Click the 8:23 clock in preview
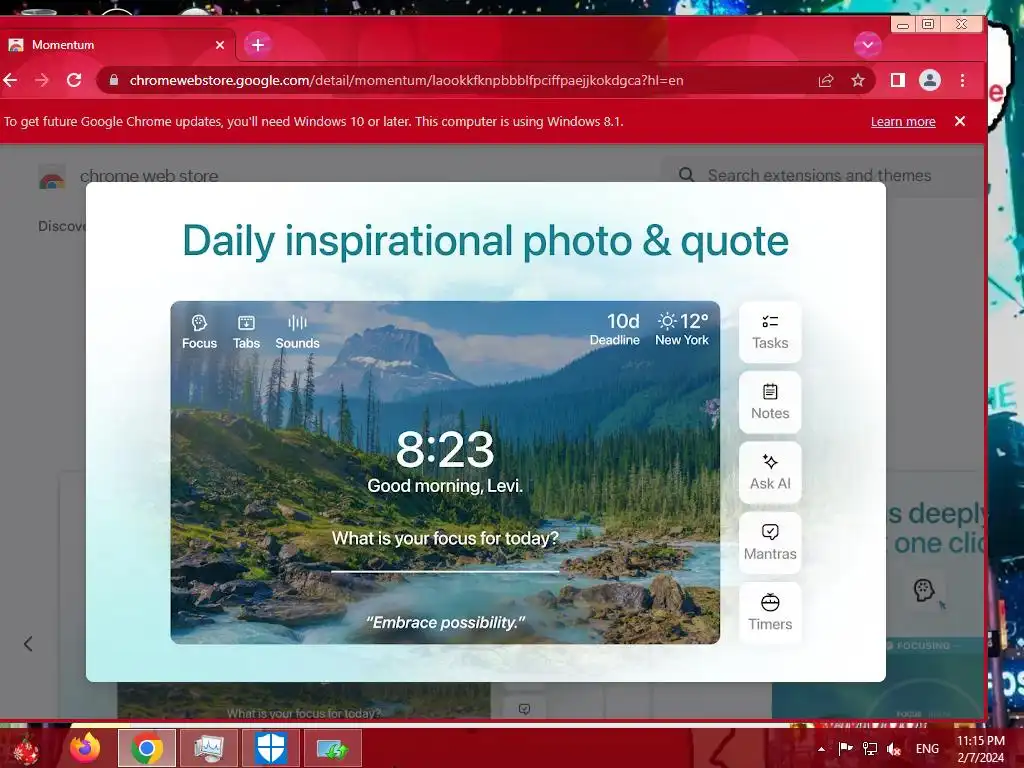This screenshot has height=768, width=1024. 445,449
